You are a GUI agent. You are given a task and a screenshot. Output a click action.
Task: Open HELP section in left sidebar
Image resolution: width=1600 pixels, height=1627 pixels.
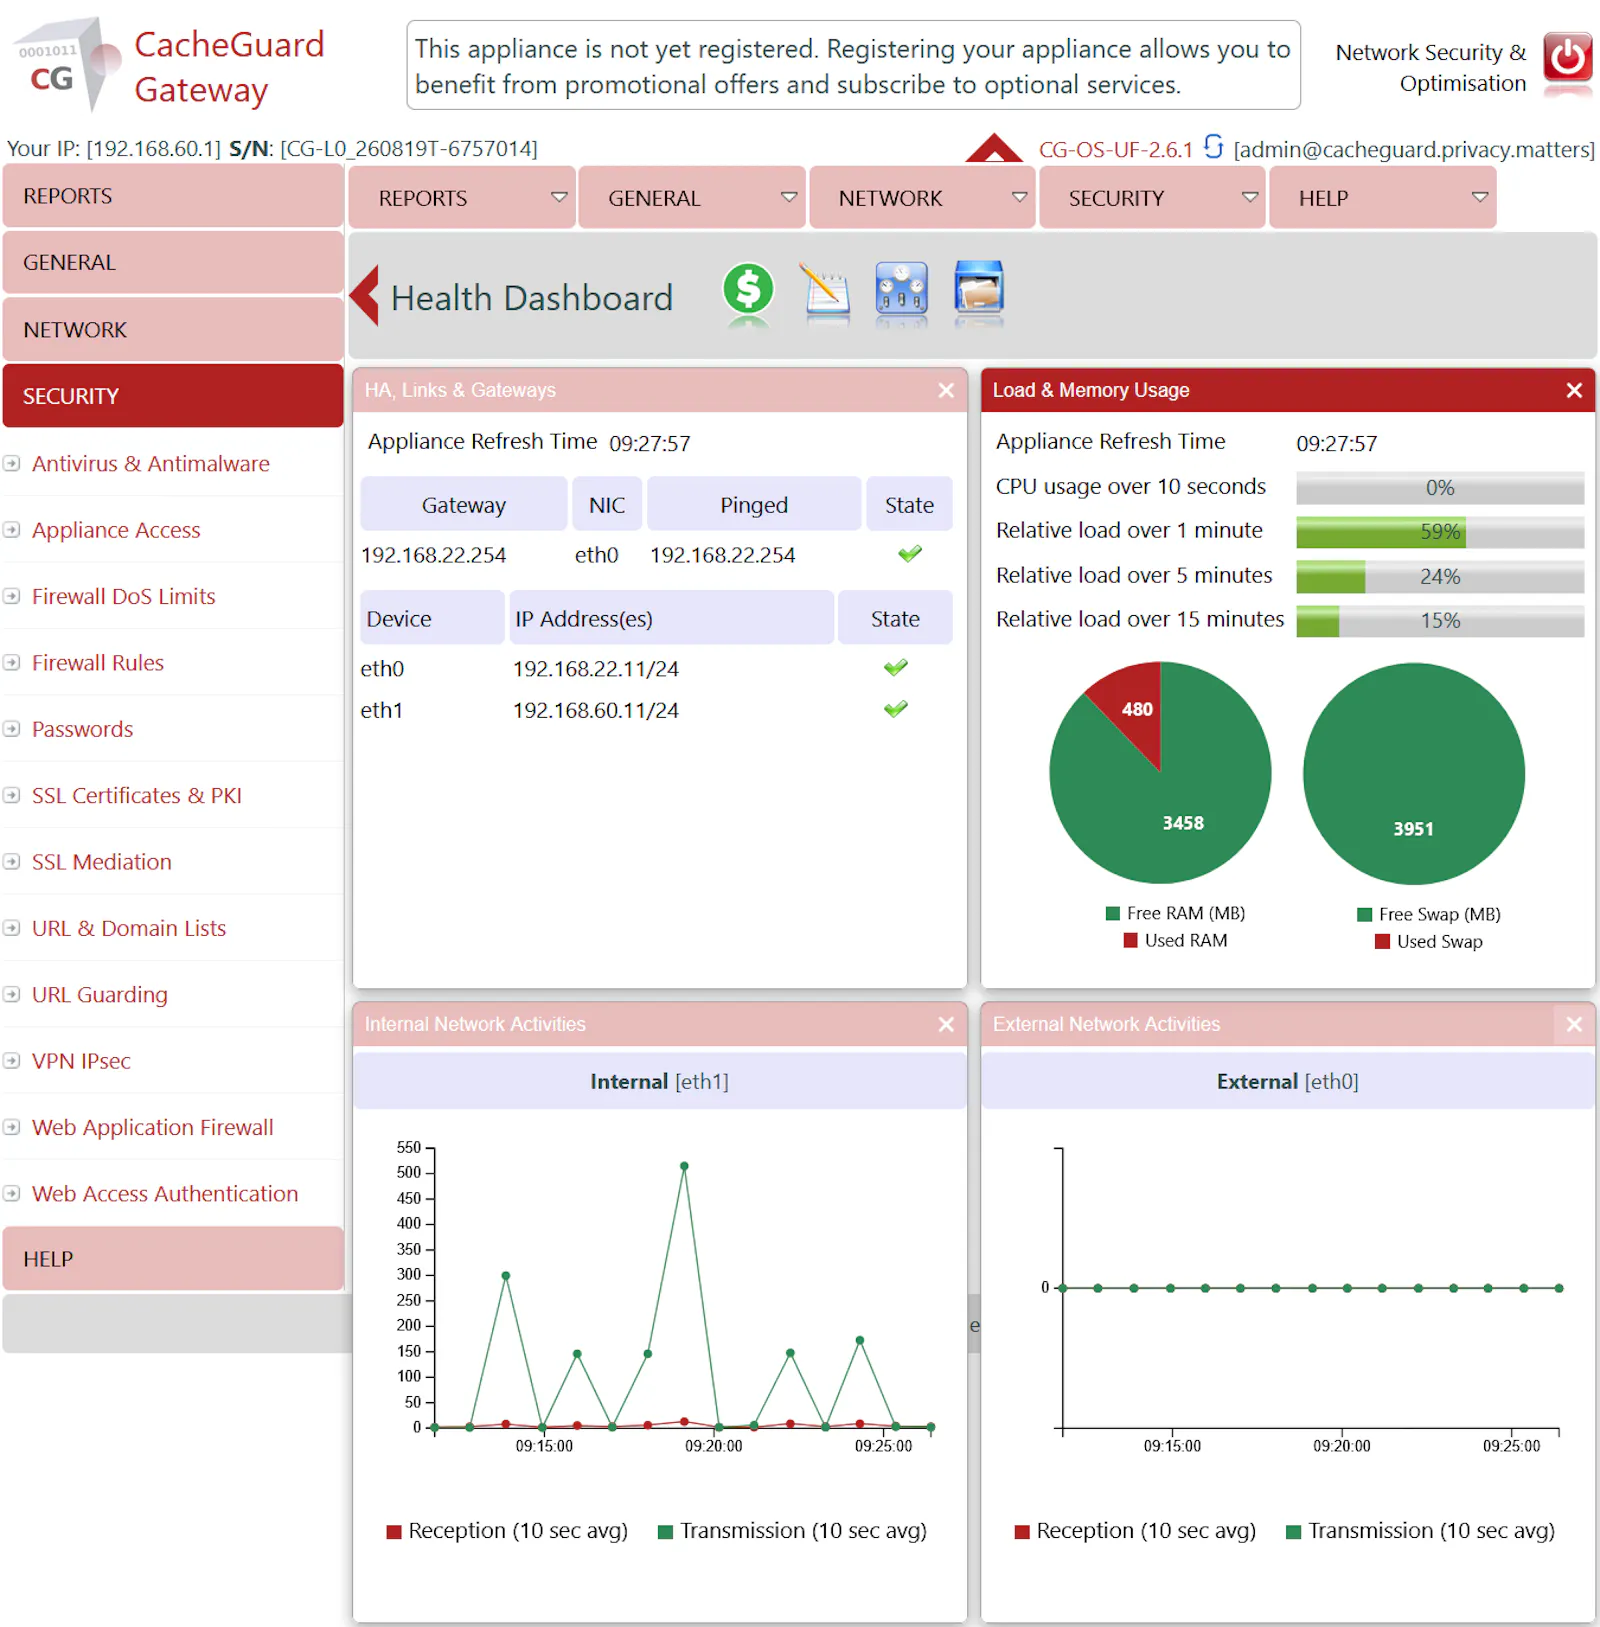tap(173, 1258)
